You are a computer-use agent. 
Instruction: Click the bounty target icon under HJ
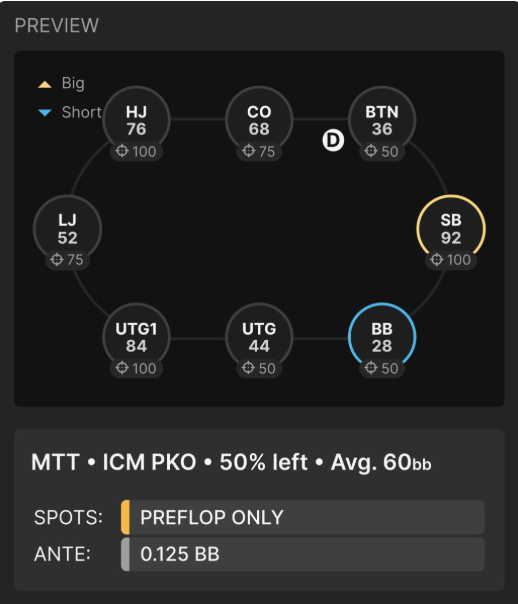tap(122, 151)
